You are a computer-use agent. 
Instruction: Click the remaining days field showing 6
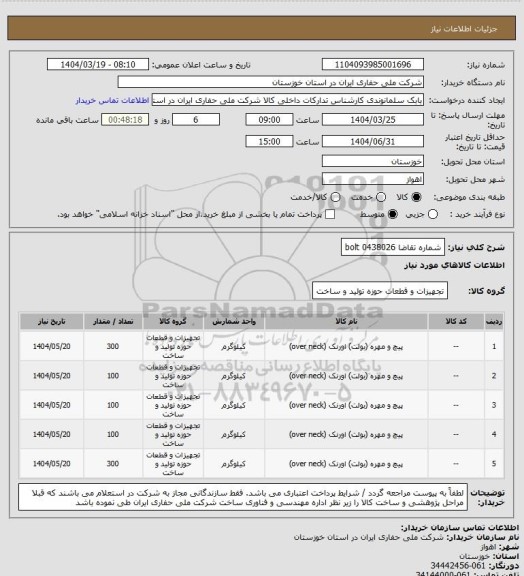(x=196, y=120)
